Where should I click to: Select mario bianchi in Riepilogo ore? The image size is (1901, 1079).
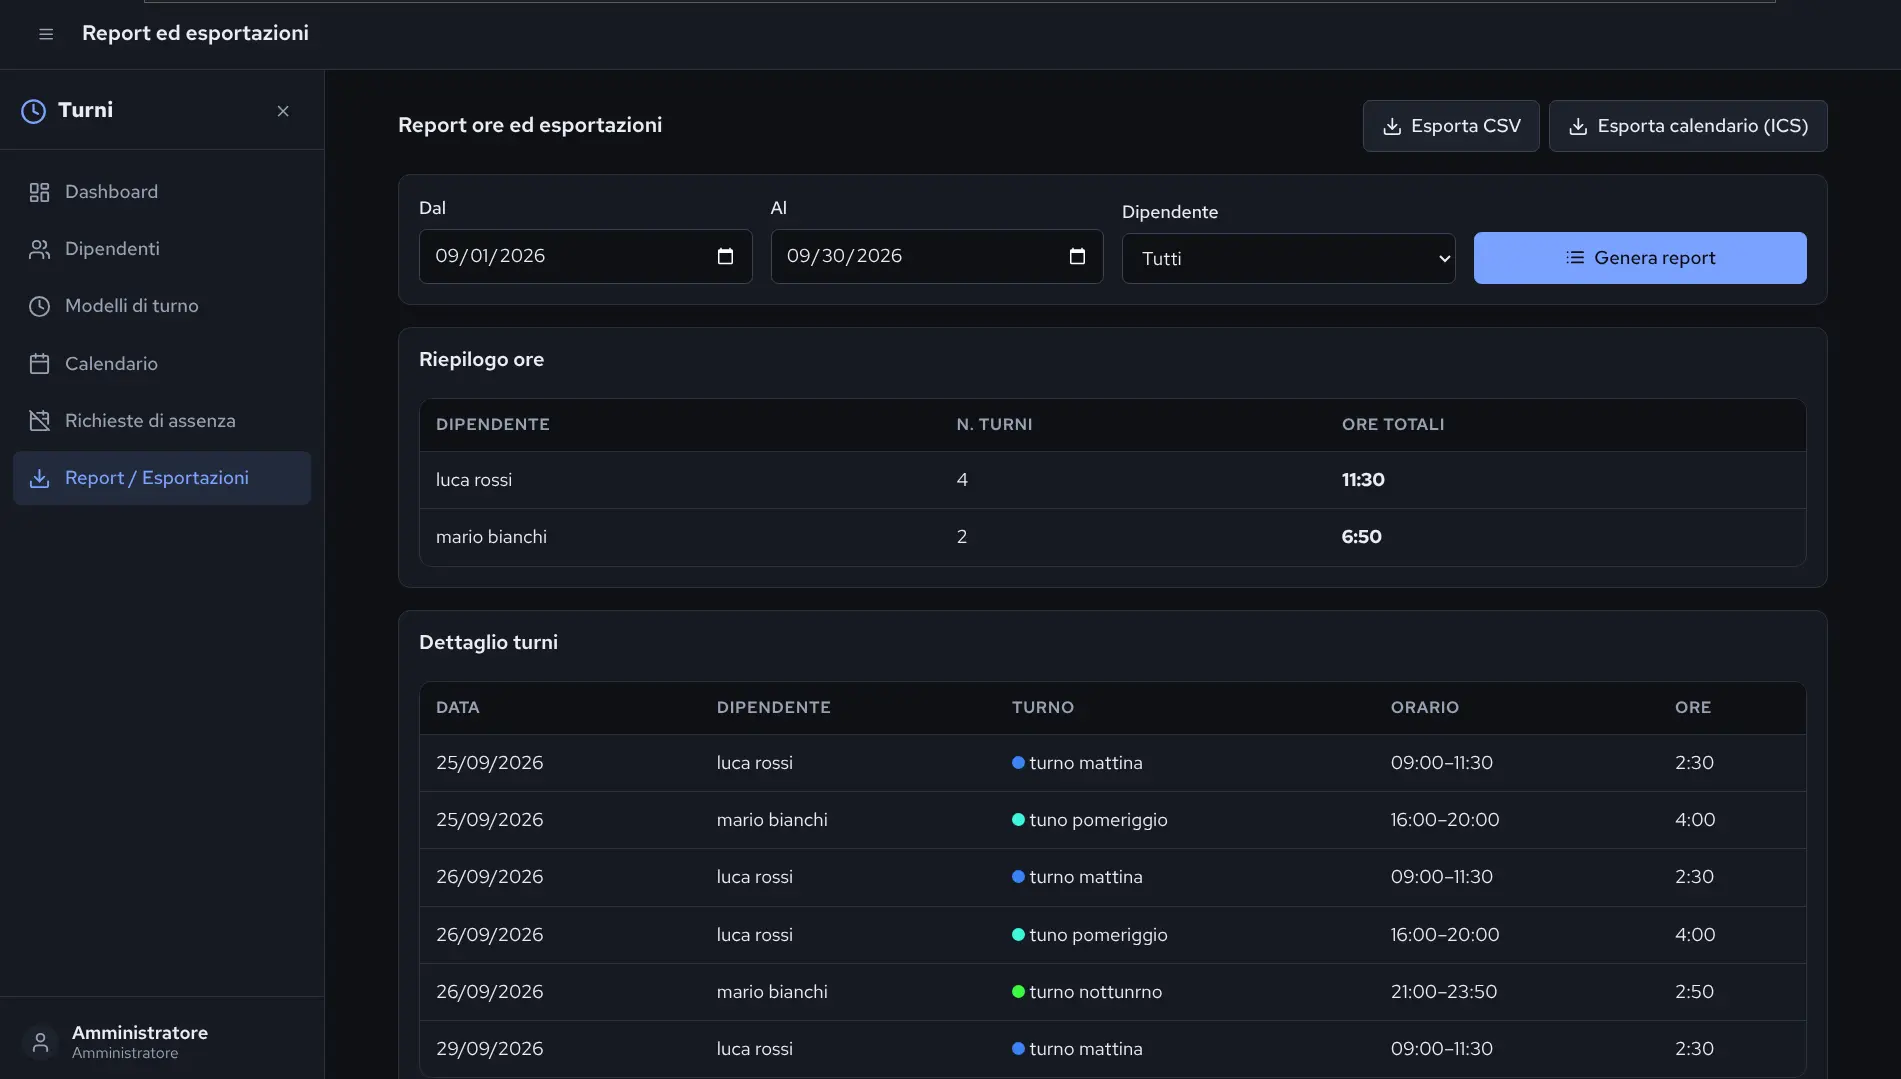coord(491,537)
